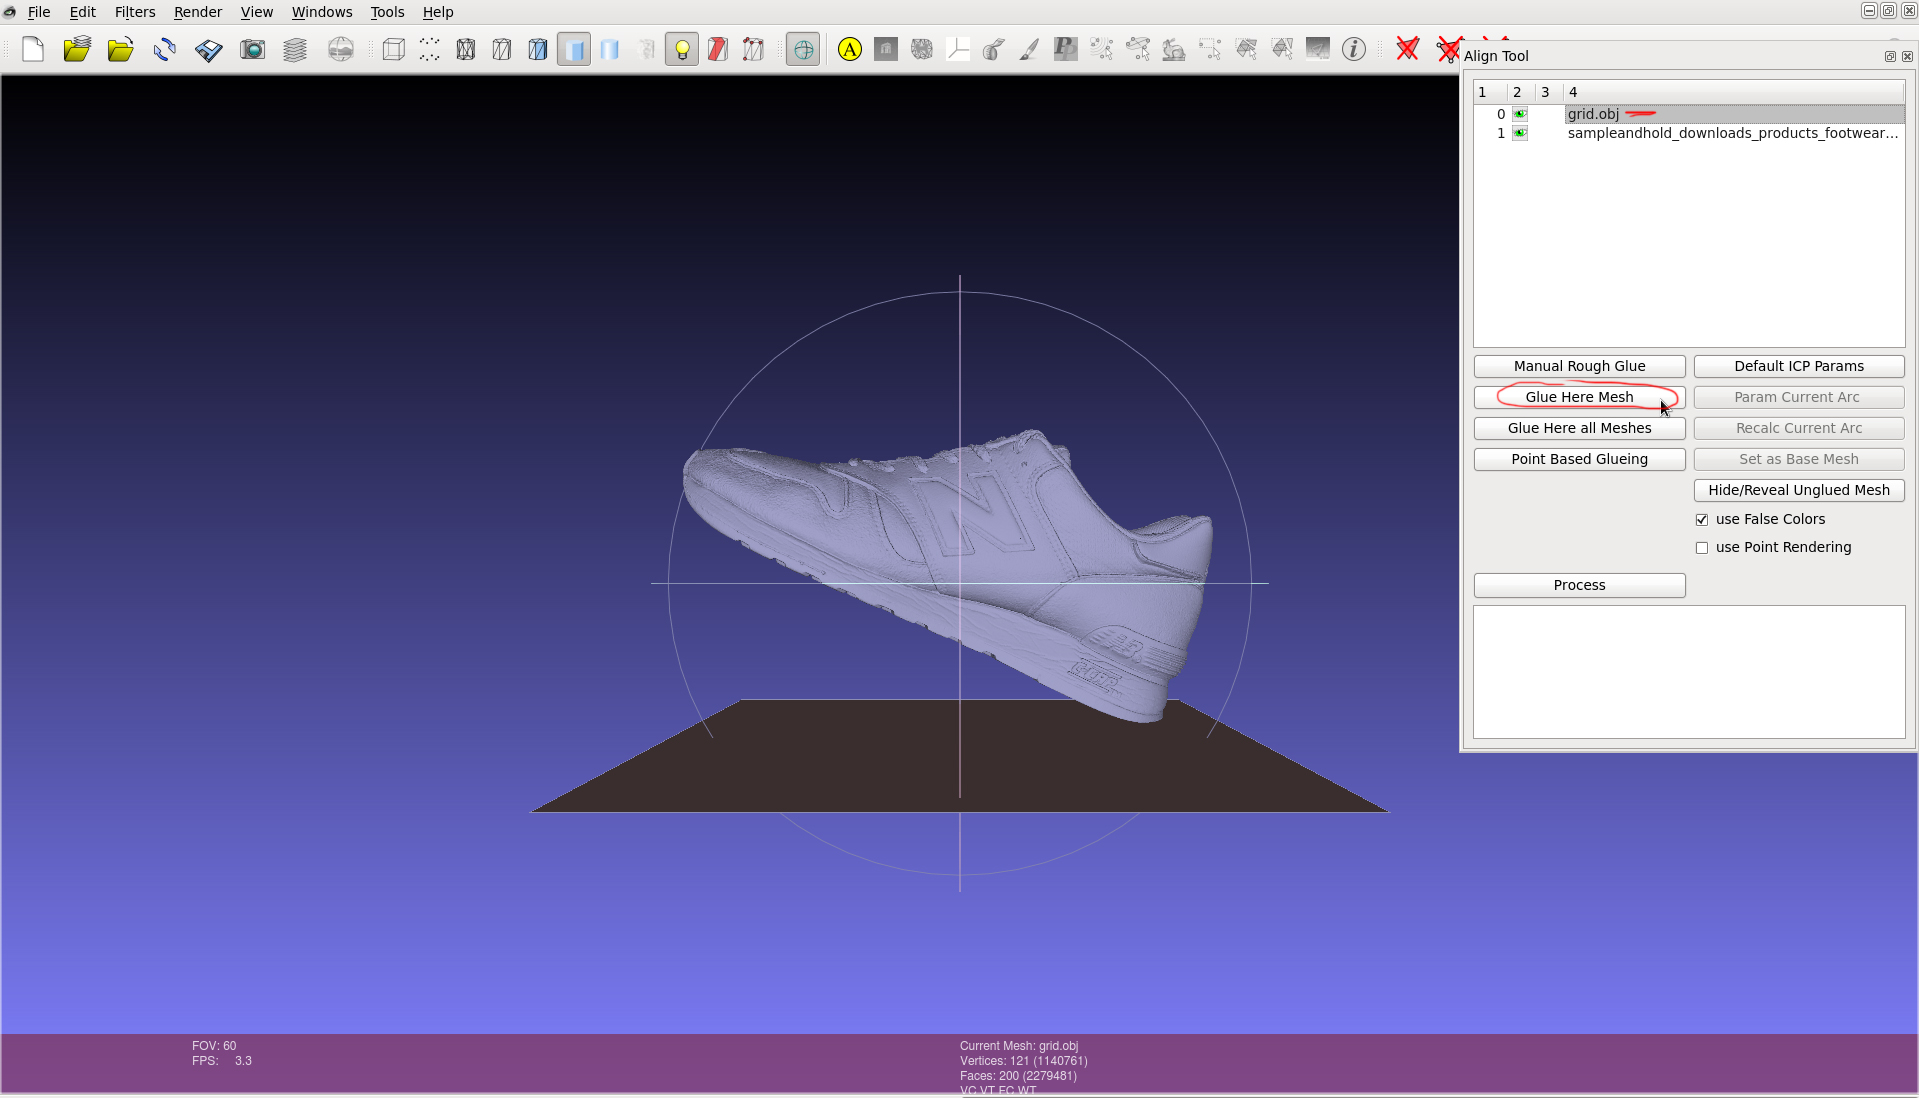Select flat shading render mode

point(574,49)
